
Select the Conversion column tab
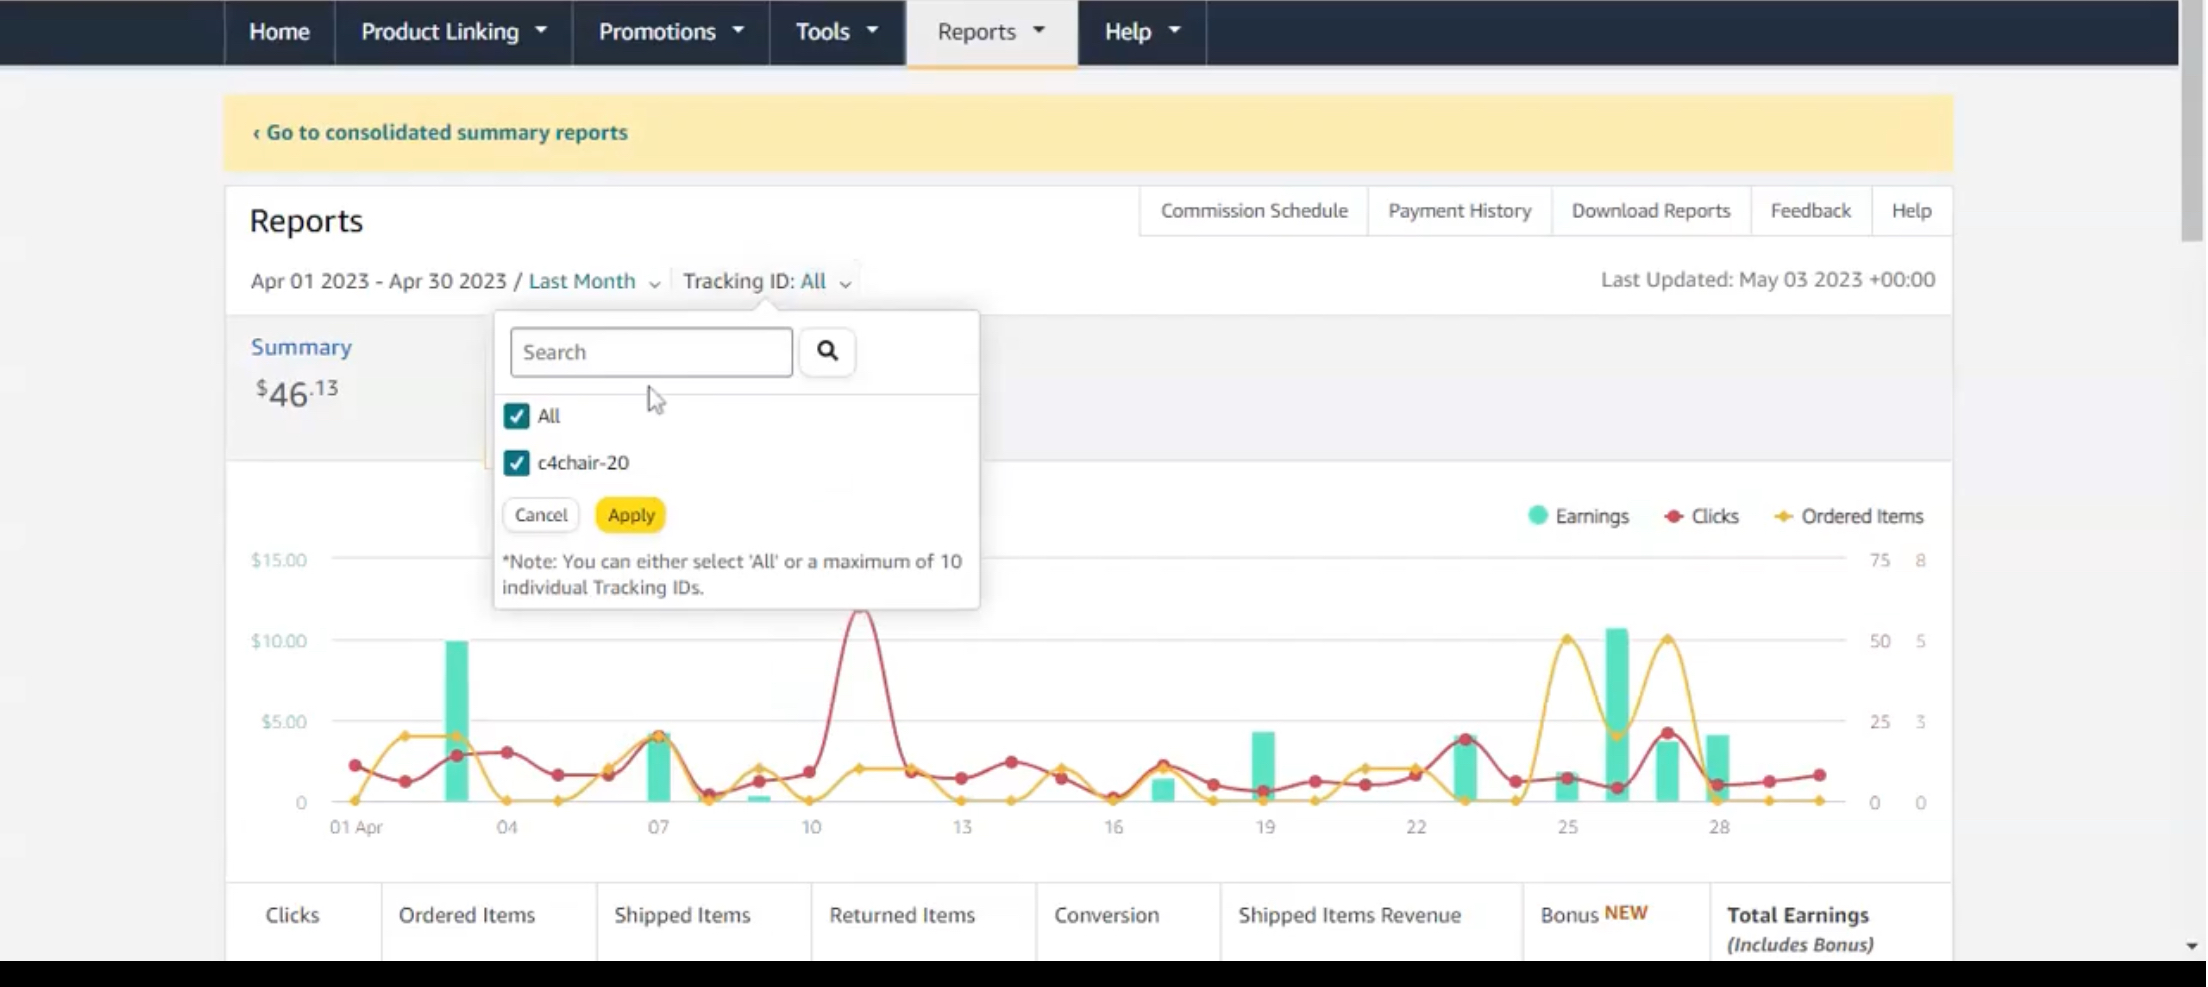(x=1106, y=915)
